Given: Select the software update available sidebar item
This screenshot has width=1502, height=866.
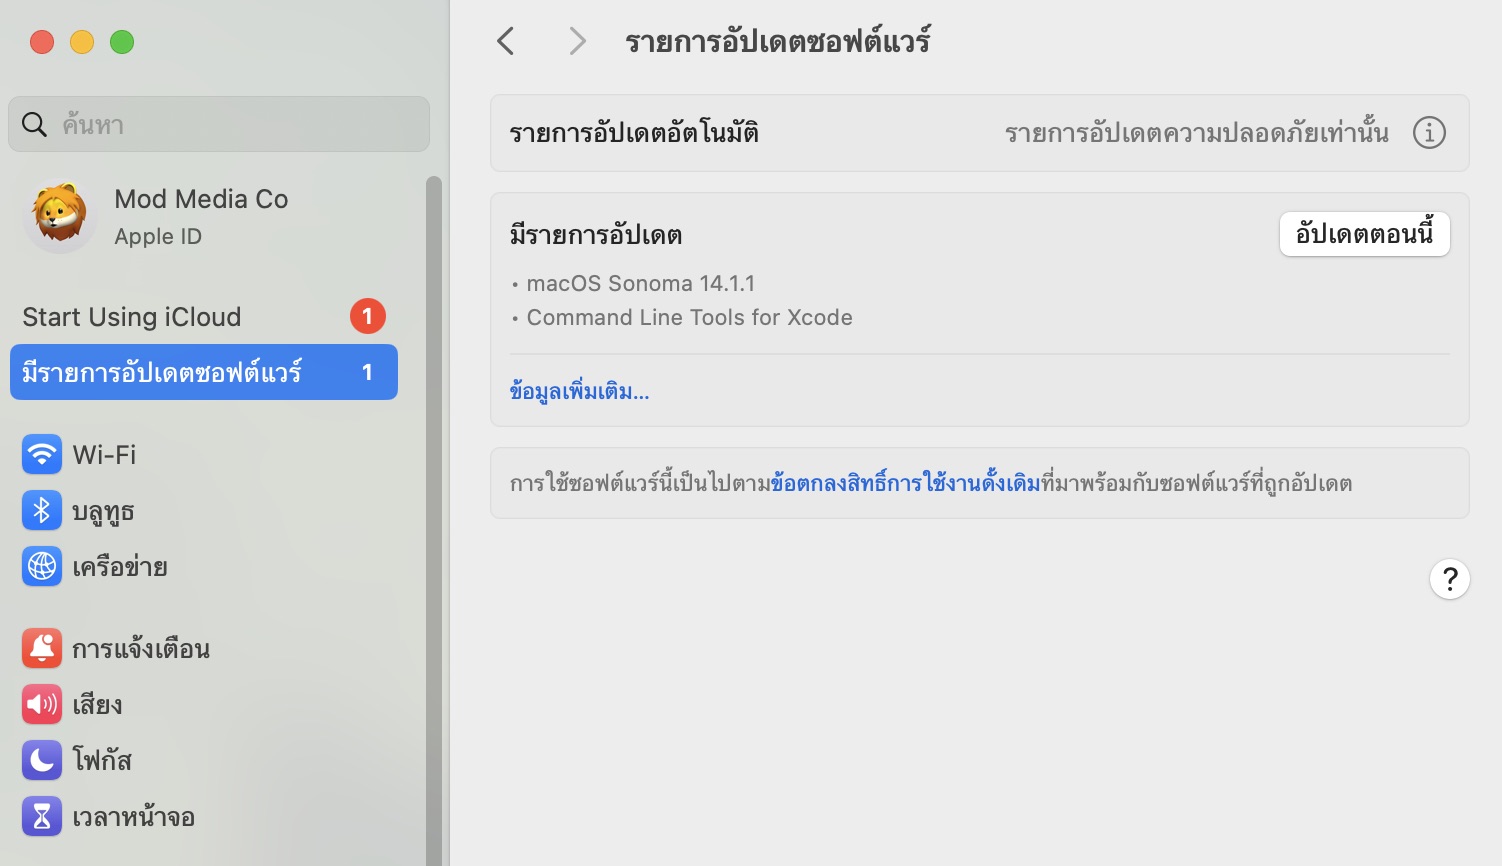Looking at the screenshot, I should [x=203, y=373].
